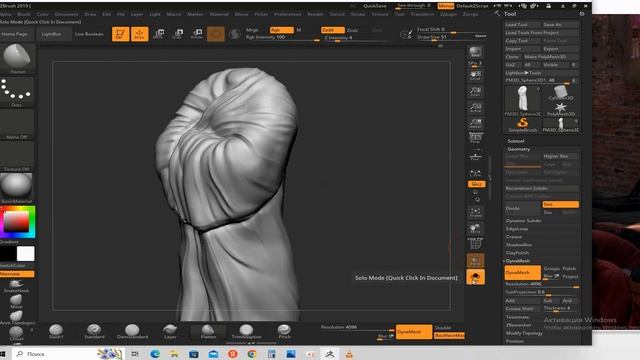Switch to Scale transform mode
Viewport: 640px width, 360px height.
(178, 34)
